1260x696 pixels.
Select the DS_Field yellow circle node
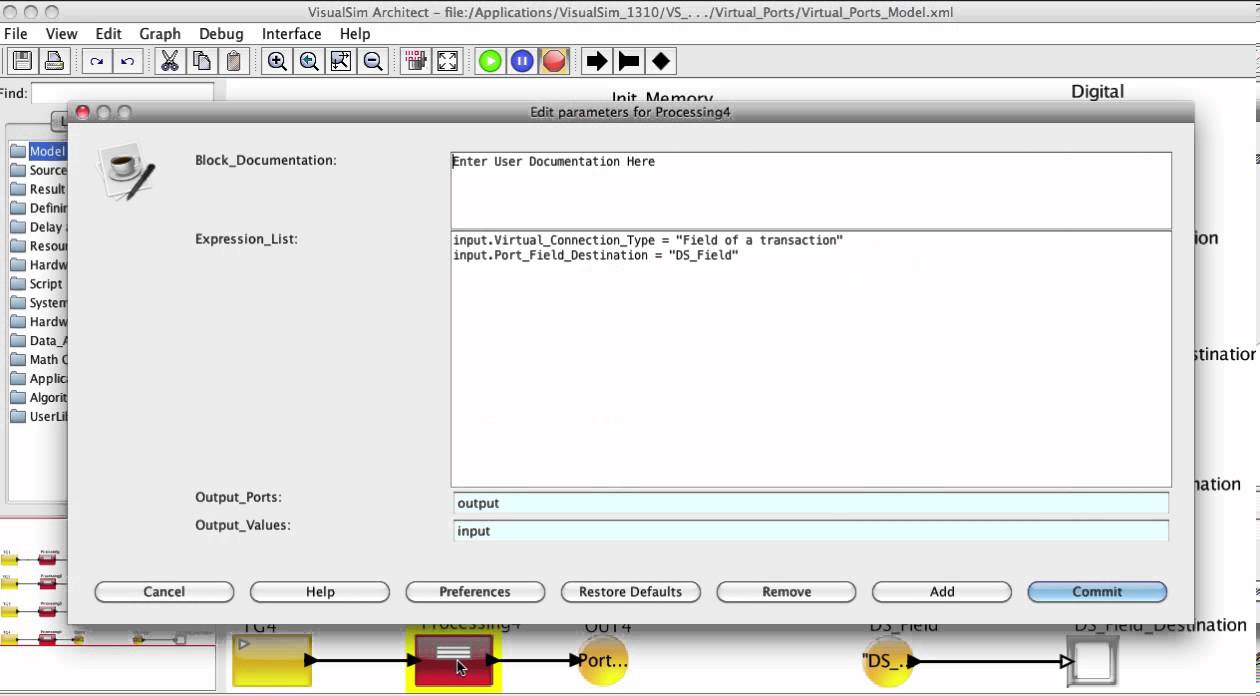click(x=887, y=660)
